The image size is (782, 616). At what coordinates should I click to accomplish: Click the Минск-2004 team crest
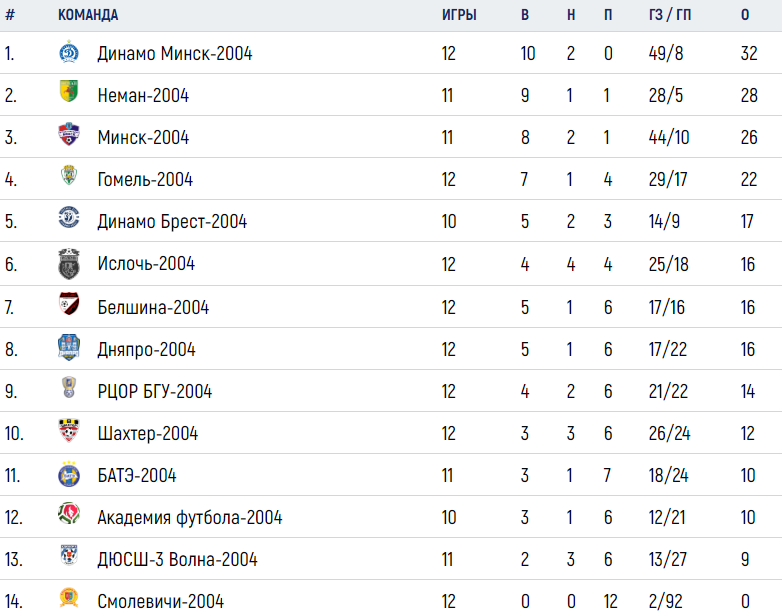pos(69,134)
